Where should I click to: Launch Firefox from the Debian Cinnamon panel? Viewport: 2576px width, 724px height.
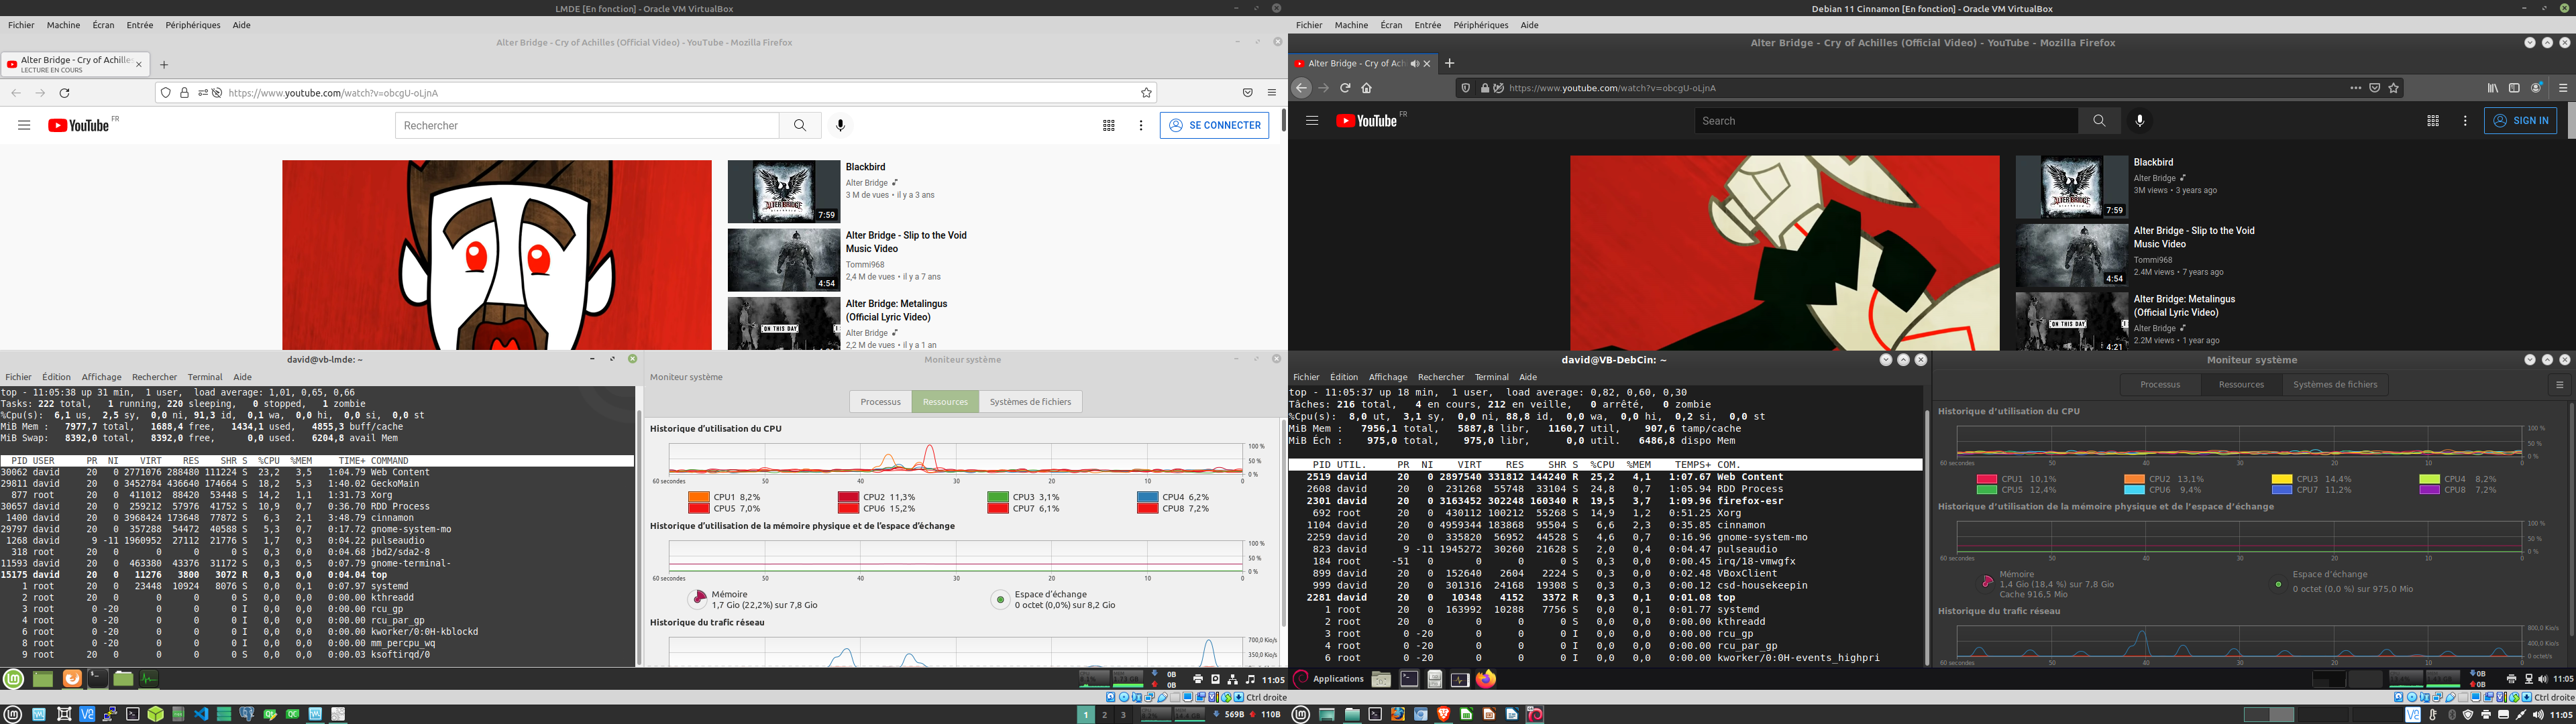click(x=1486, y=679)
